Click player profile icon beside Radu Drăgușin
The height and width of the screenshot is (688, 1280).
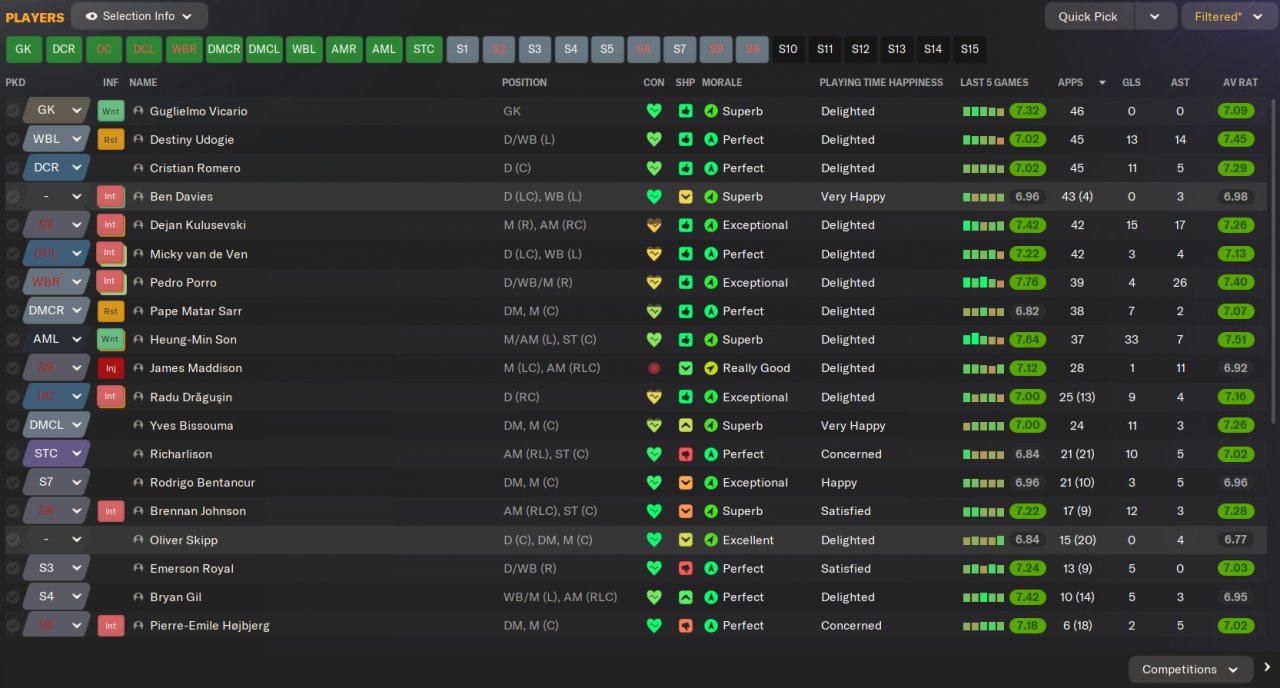138,397
